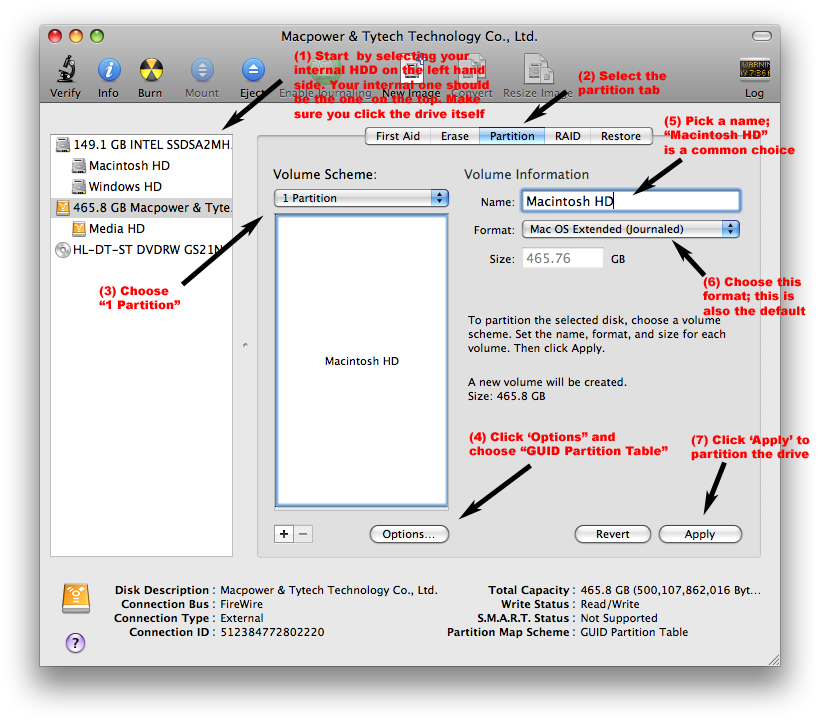
Task: Select the HL-DT-ST DVDRW drive
Action: pyautogui.click(x=142, y=249)
